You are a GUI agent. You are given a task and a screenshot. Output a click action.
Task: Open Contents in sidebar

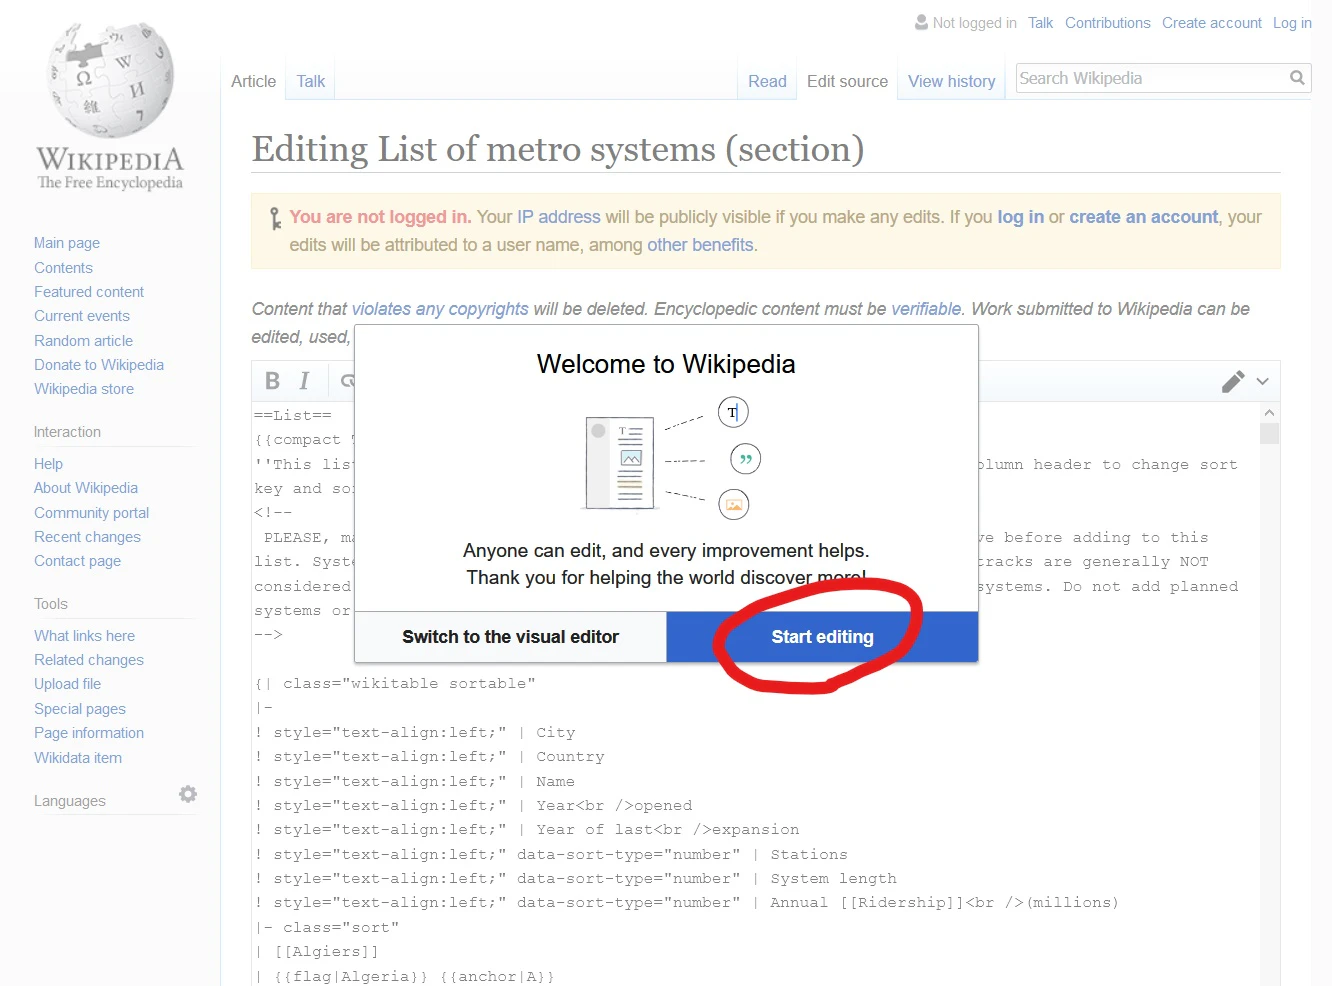63,268
